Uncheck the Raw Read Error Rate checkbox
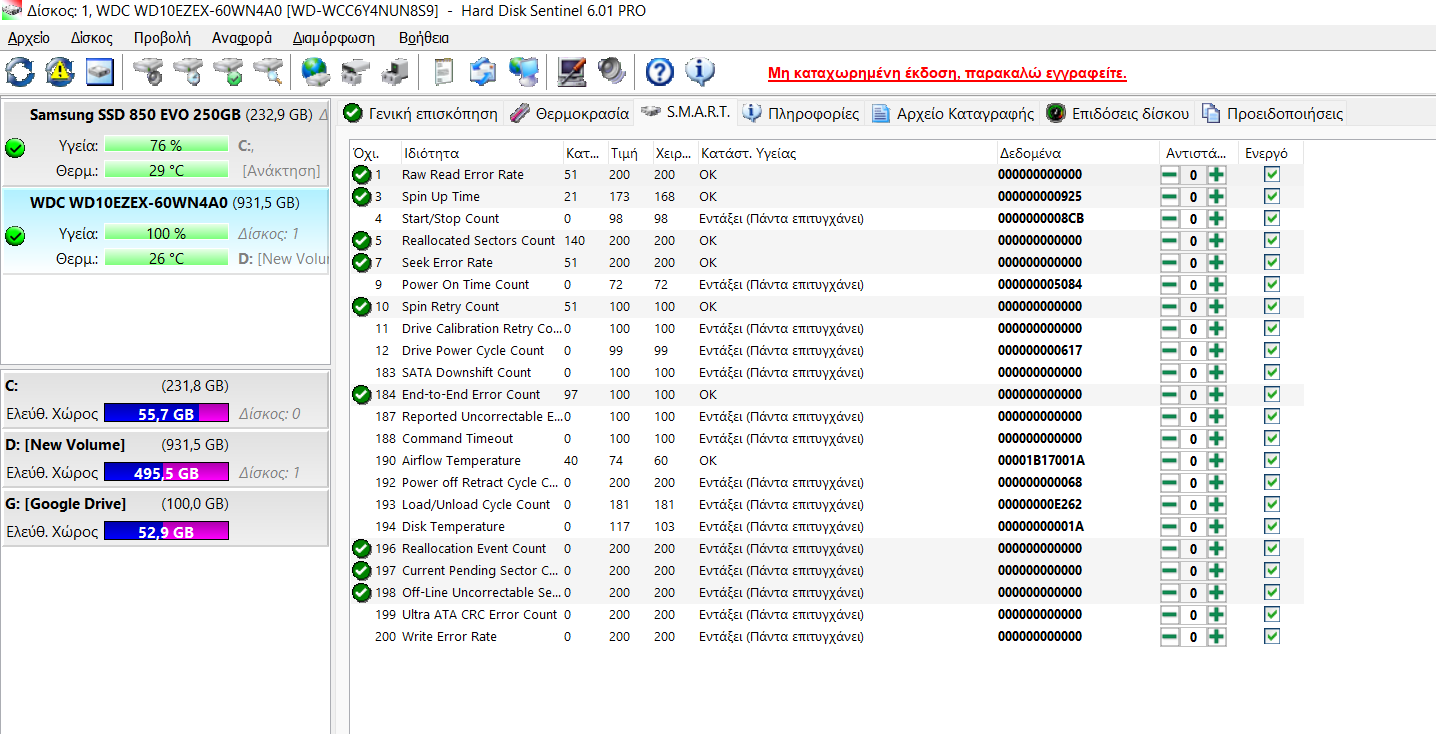1436x734 pixels. pos(1271,174)
